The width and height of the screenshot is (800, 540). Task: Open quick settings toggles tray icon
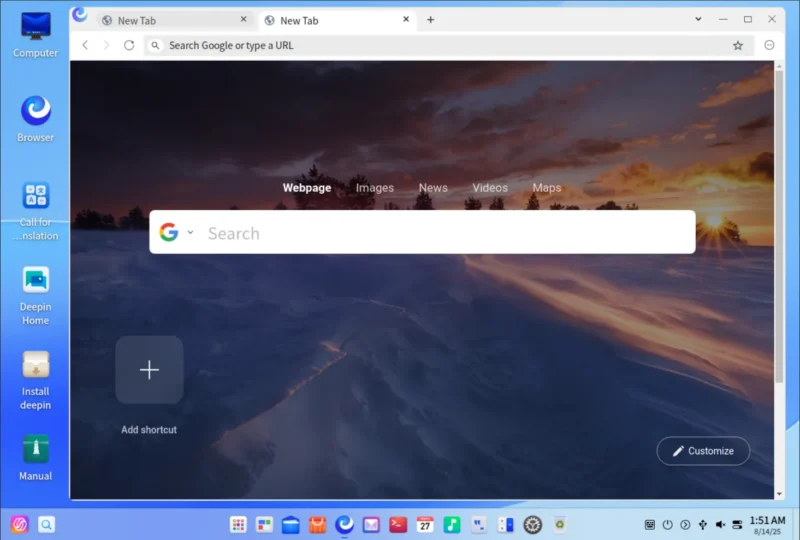[737, 524]
